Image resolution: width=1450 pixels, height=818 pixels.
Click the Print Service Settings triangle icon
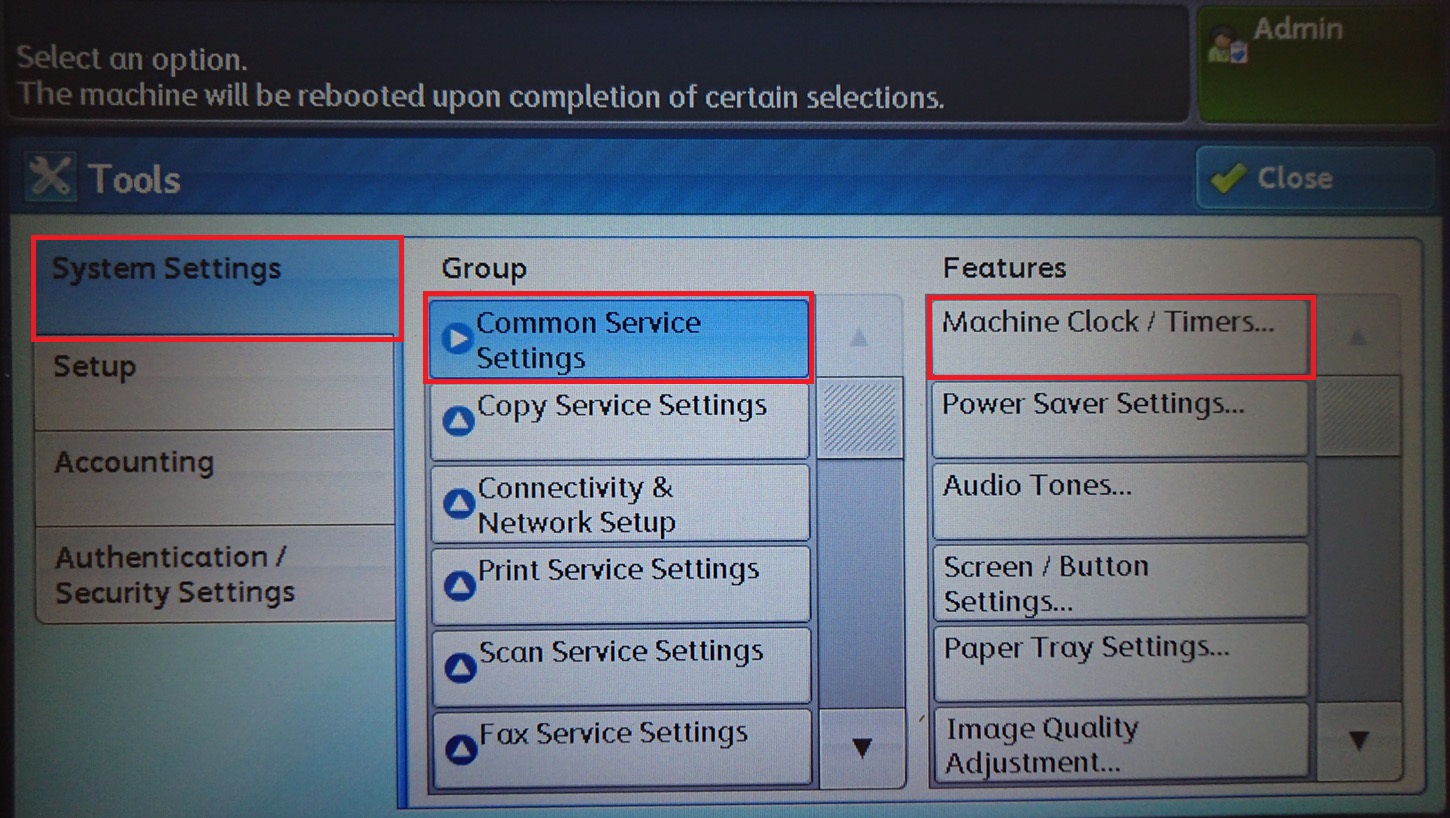[x=459, y=585]
